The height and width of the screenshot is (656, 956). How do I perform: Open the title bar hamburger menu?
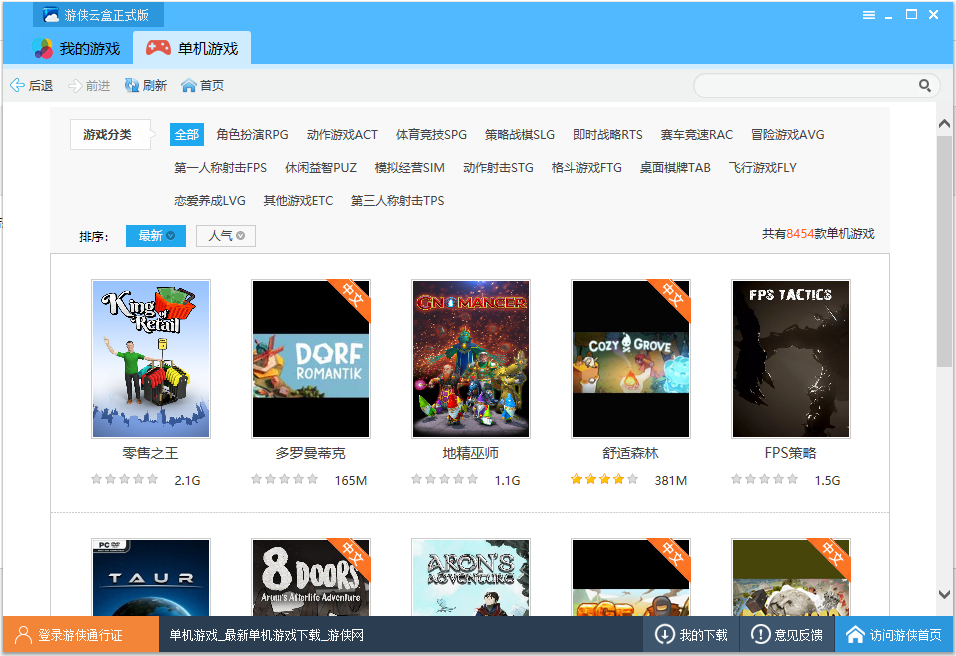coord(869,15)
